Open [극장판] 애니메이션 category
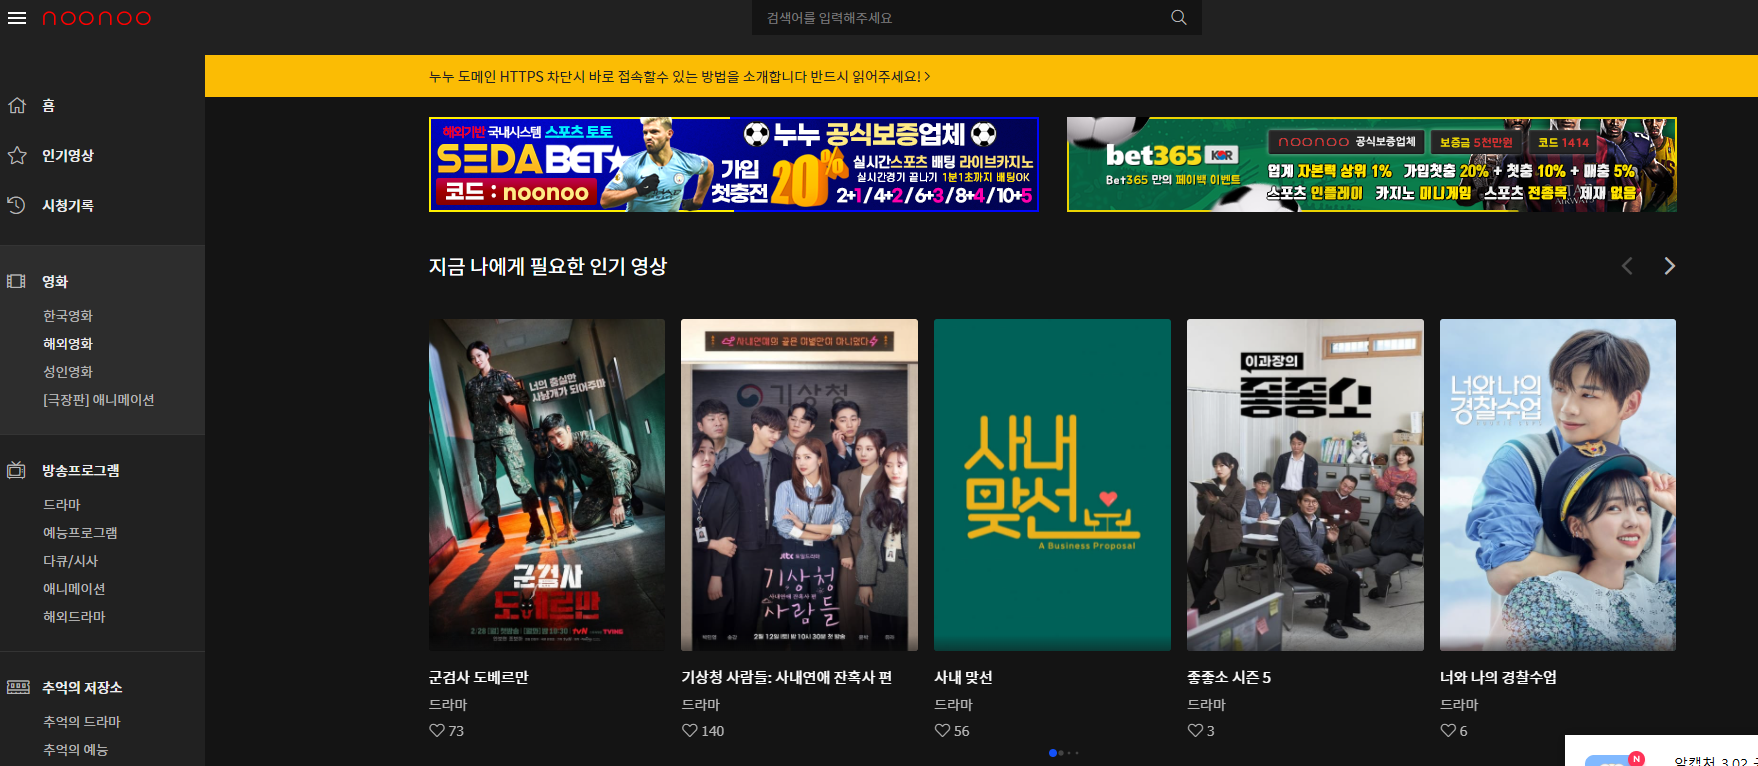The height and width of the screenshot is (766, 1758). 99,399
